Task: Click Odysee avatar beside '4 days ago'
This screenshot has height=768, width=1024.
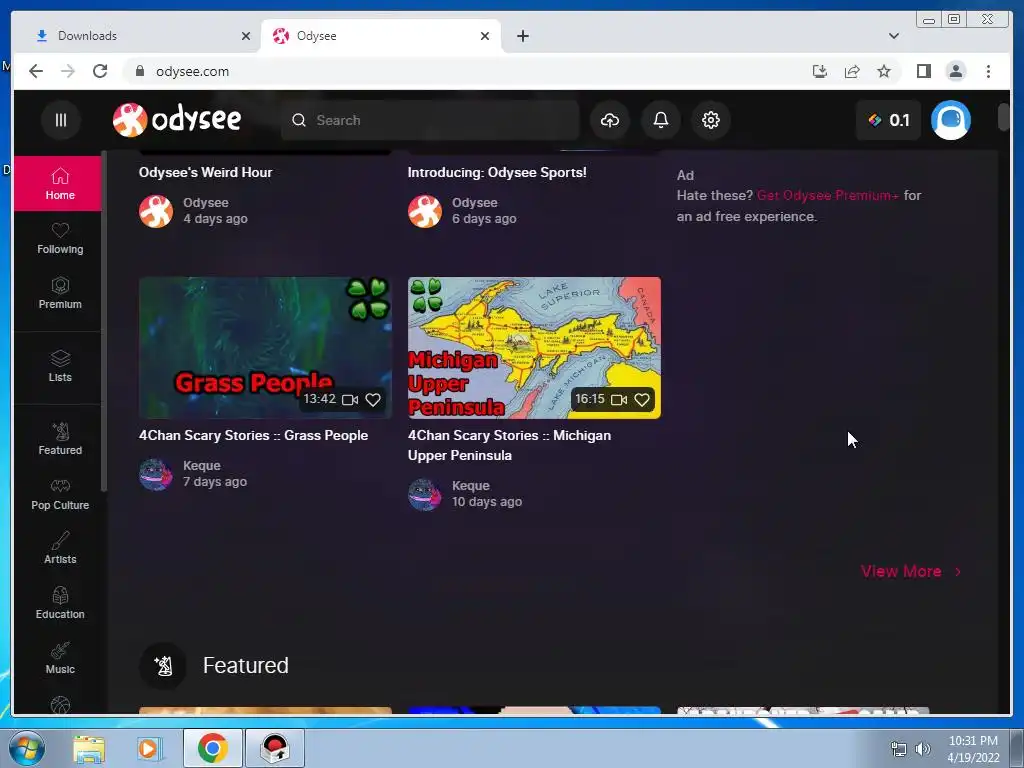Action: (155, 211)
